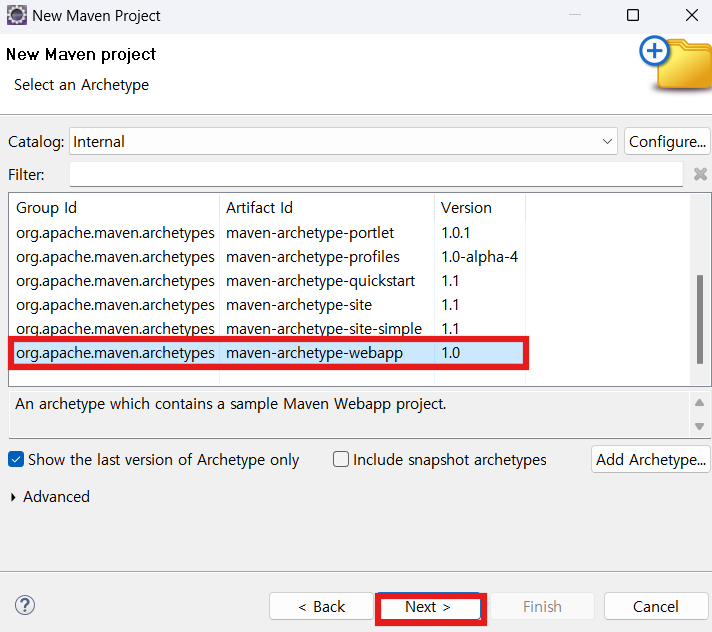Select the maven-archetype-site row
This screenshot has height=632, width=712.
point(268,305)
